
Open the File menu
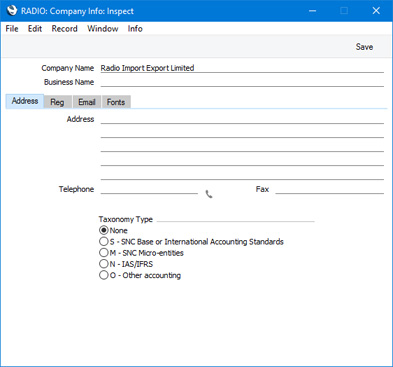coord(12,29)
